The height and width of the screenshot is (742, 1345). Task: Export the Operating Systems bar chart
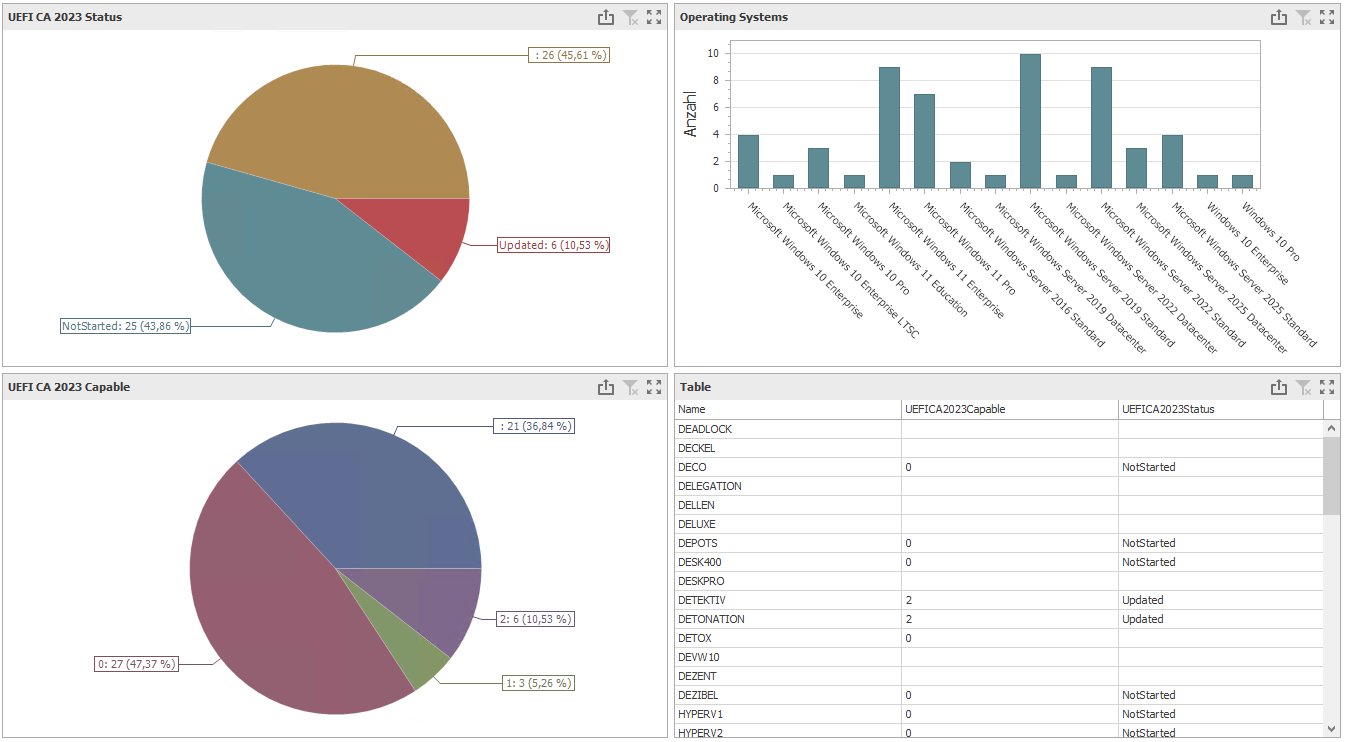[1279, 17]
